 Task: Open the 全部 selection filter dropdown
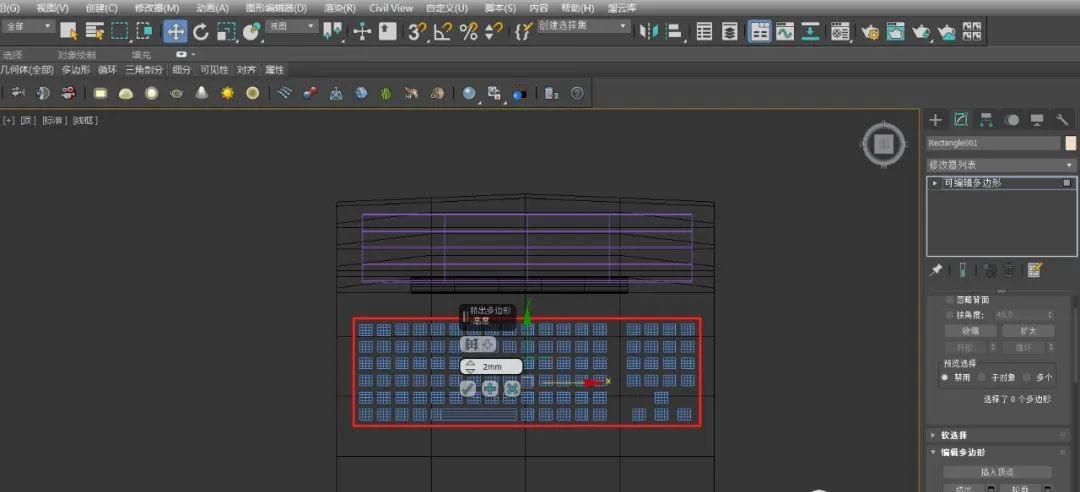29,26
